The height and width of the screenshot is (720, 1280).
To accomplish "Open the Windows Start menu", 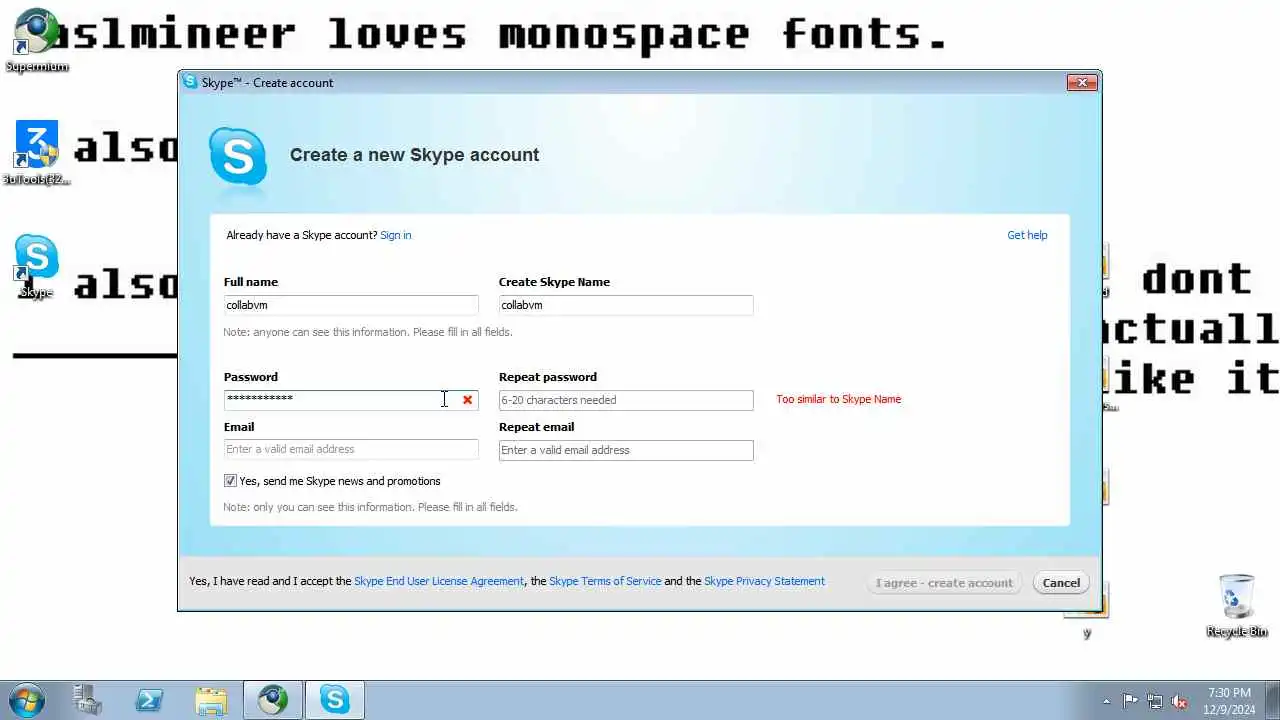I will click(27, 700).
